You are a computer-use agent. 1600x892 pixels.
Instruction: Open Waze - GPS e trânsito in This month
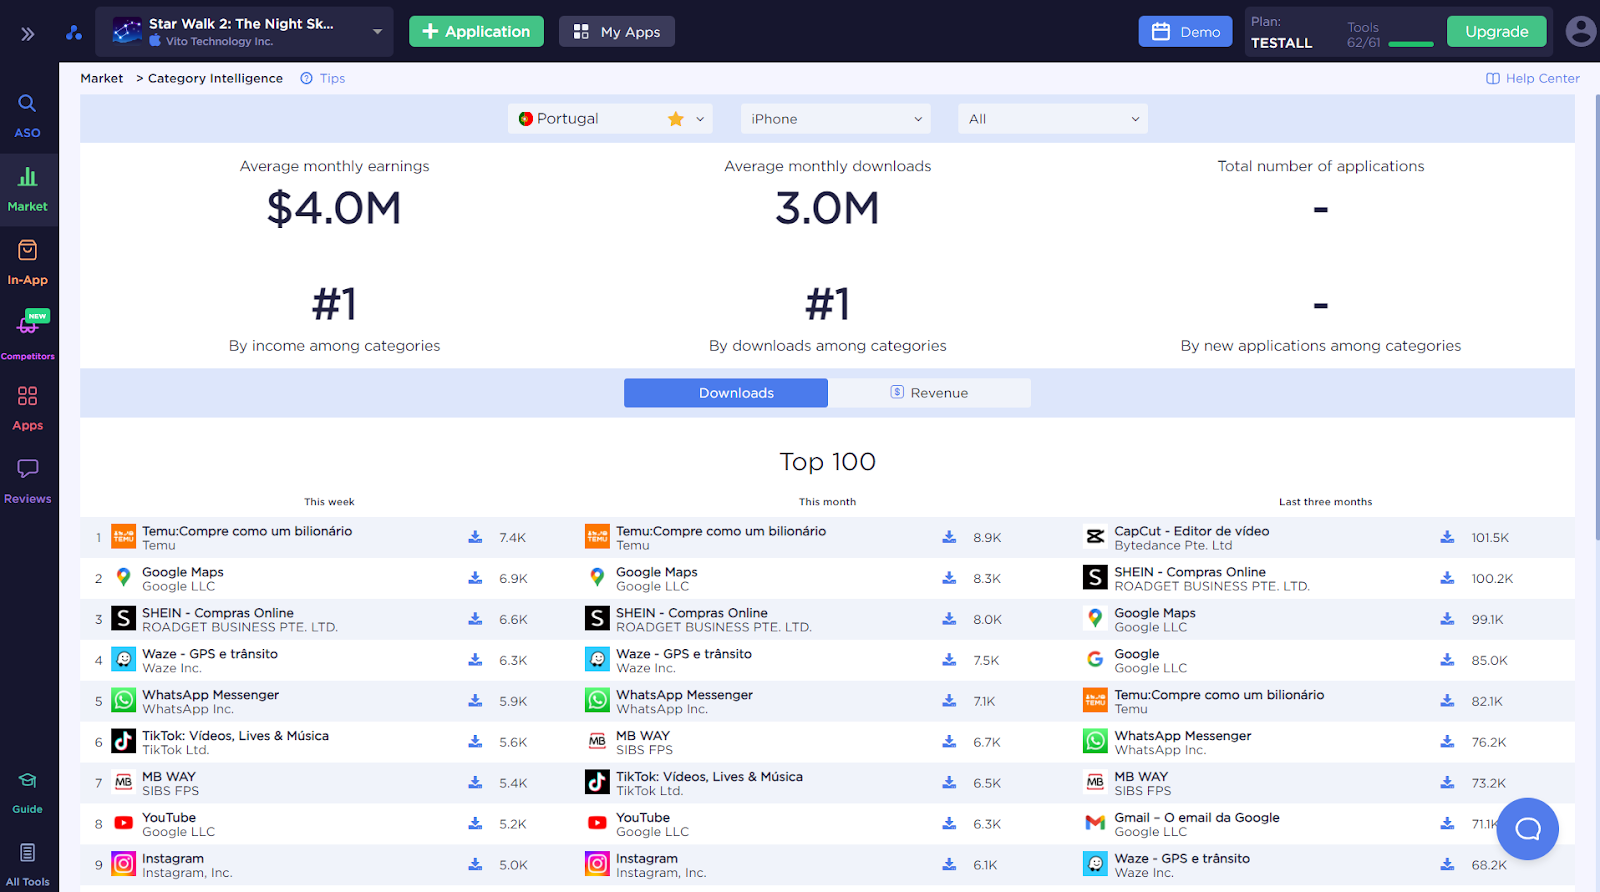(x=684, y=654)
